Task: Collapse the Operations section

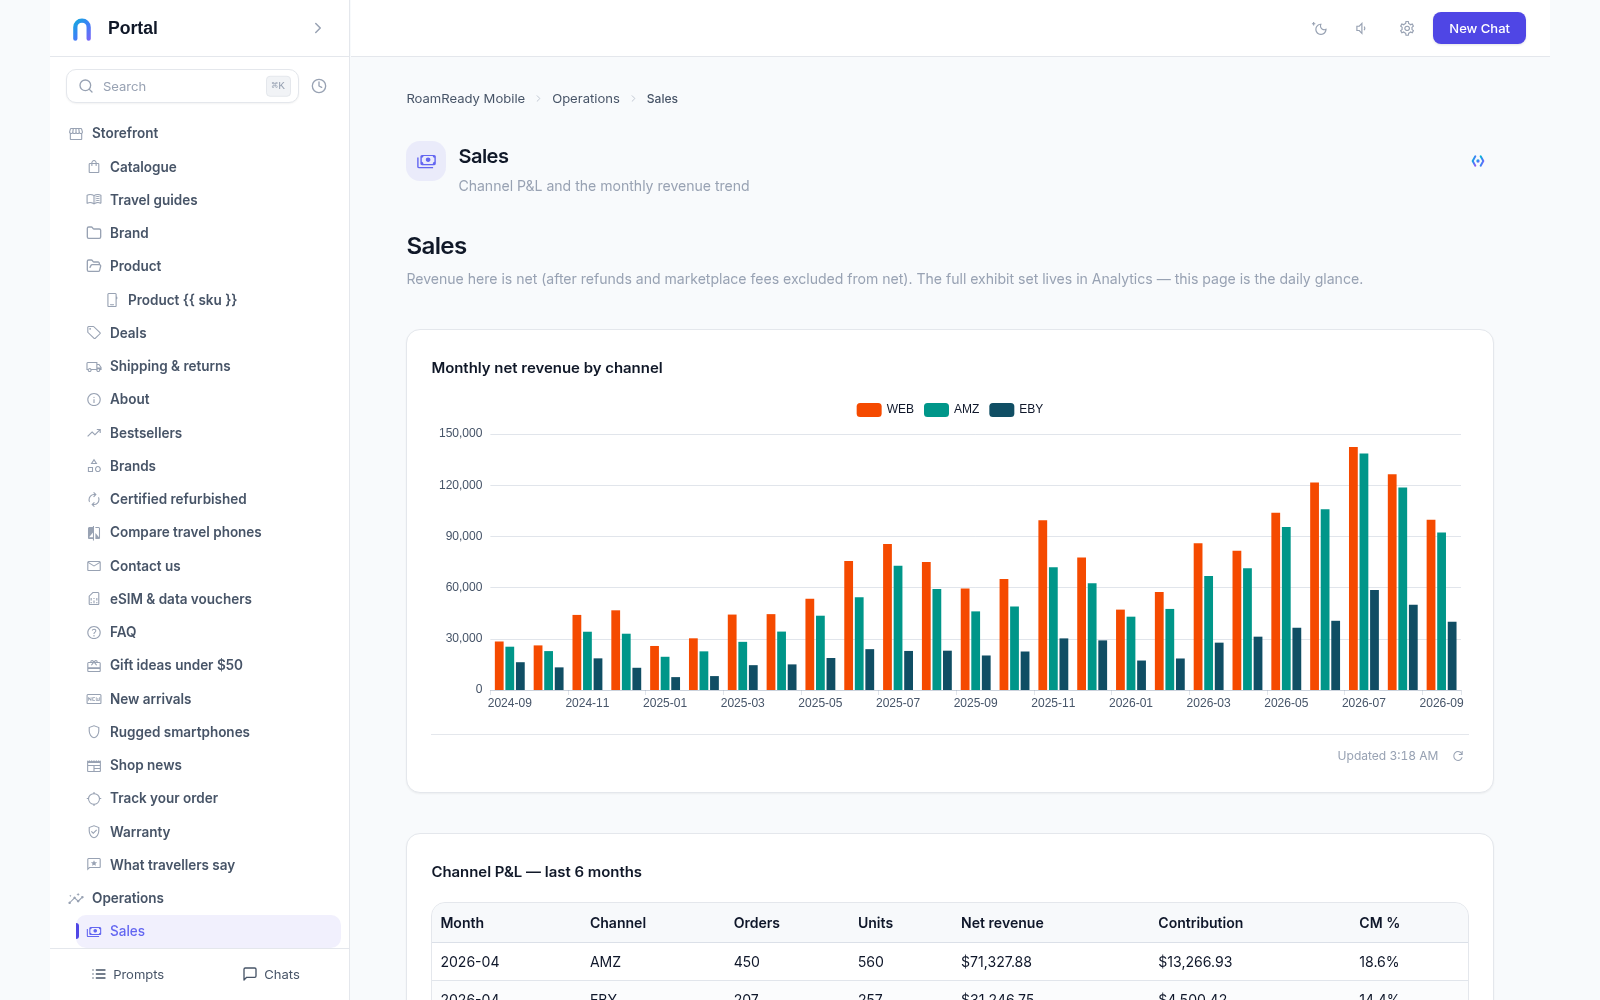Action: [127, 898]
